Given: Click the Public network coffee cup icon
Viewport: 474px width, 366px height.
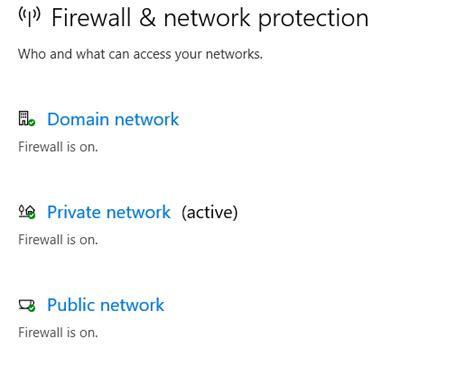Looking at the screenshot, I should 27,305.
